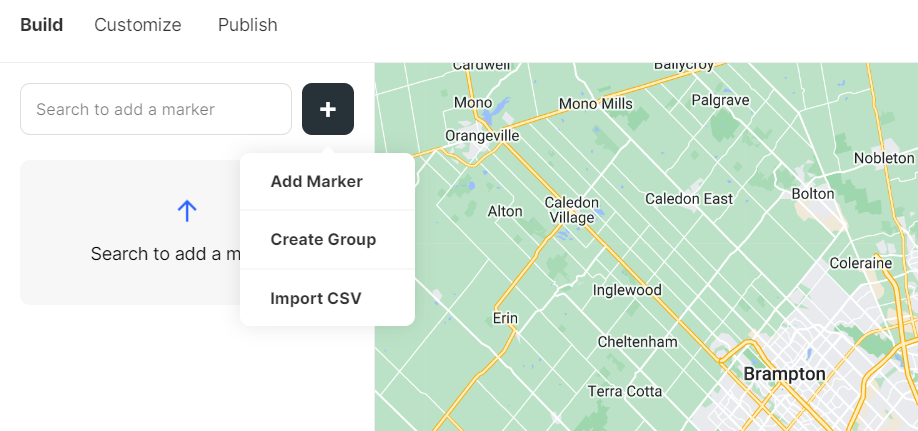Open the Build tab
Screen dimensions: 918x431
coord(42,25)
